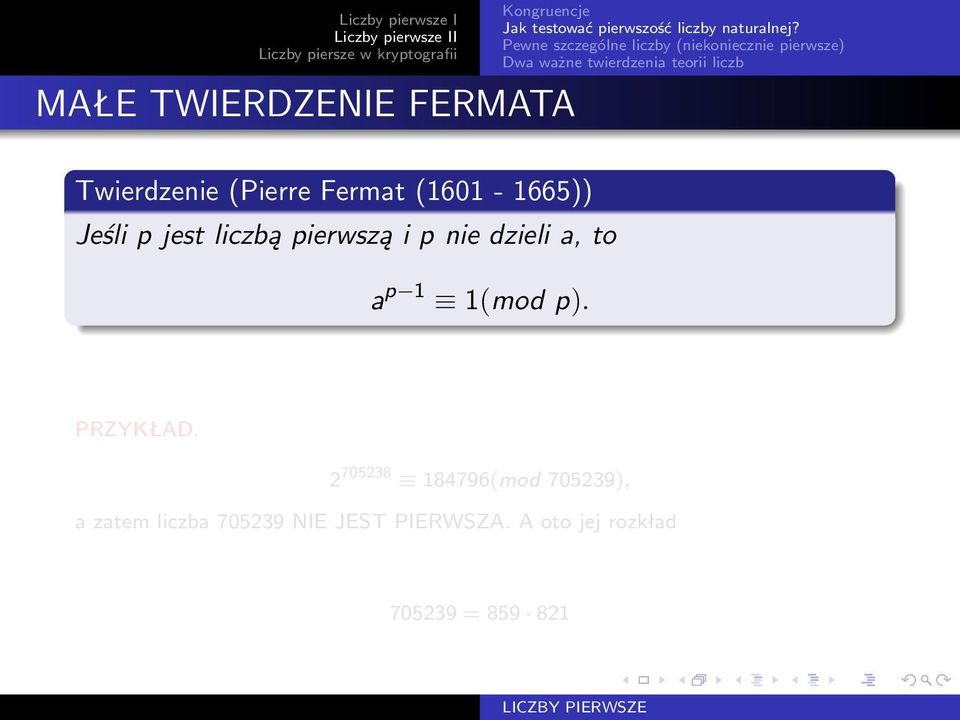
Task: Click the go forward curved arrow icon
Action: (x=943, y=680)
